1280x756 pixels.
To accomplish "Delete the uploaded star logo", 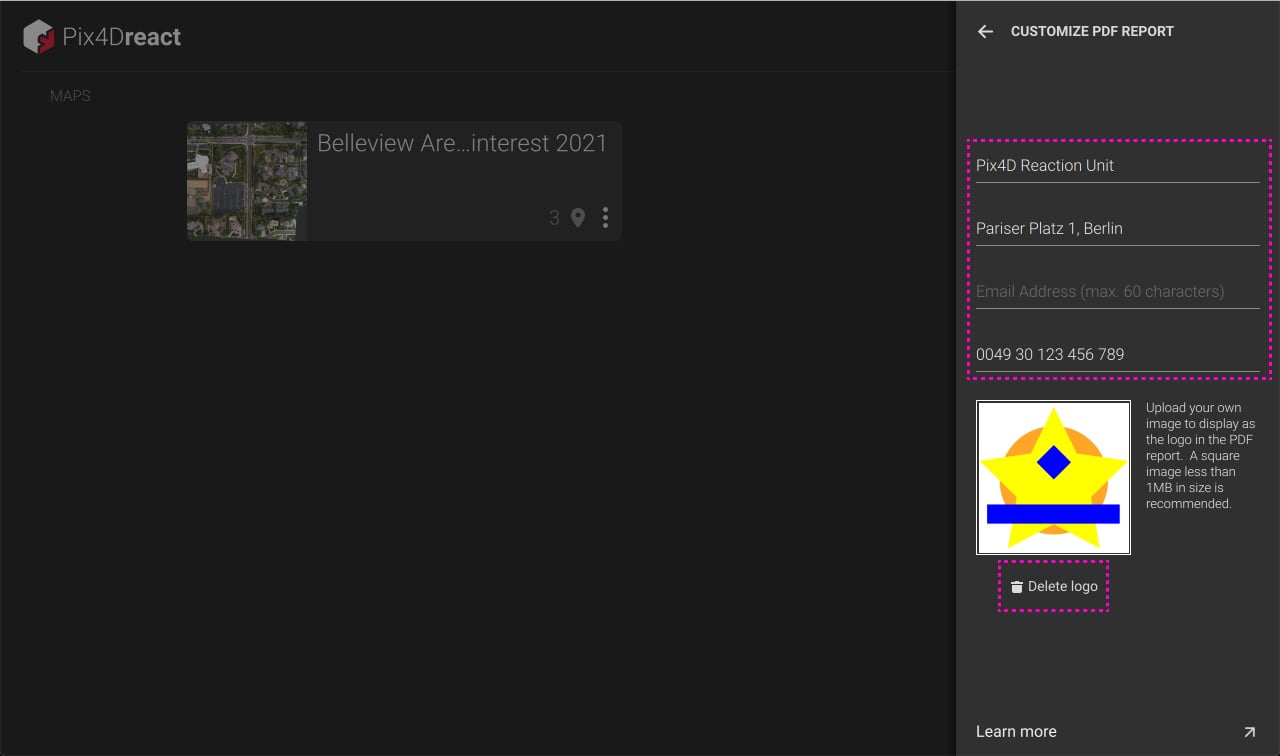I will click(x=1053, y=586).
